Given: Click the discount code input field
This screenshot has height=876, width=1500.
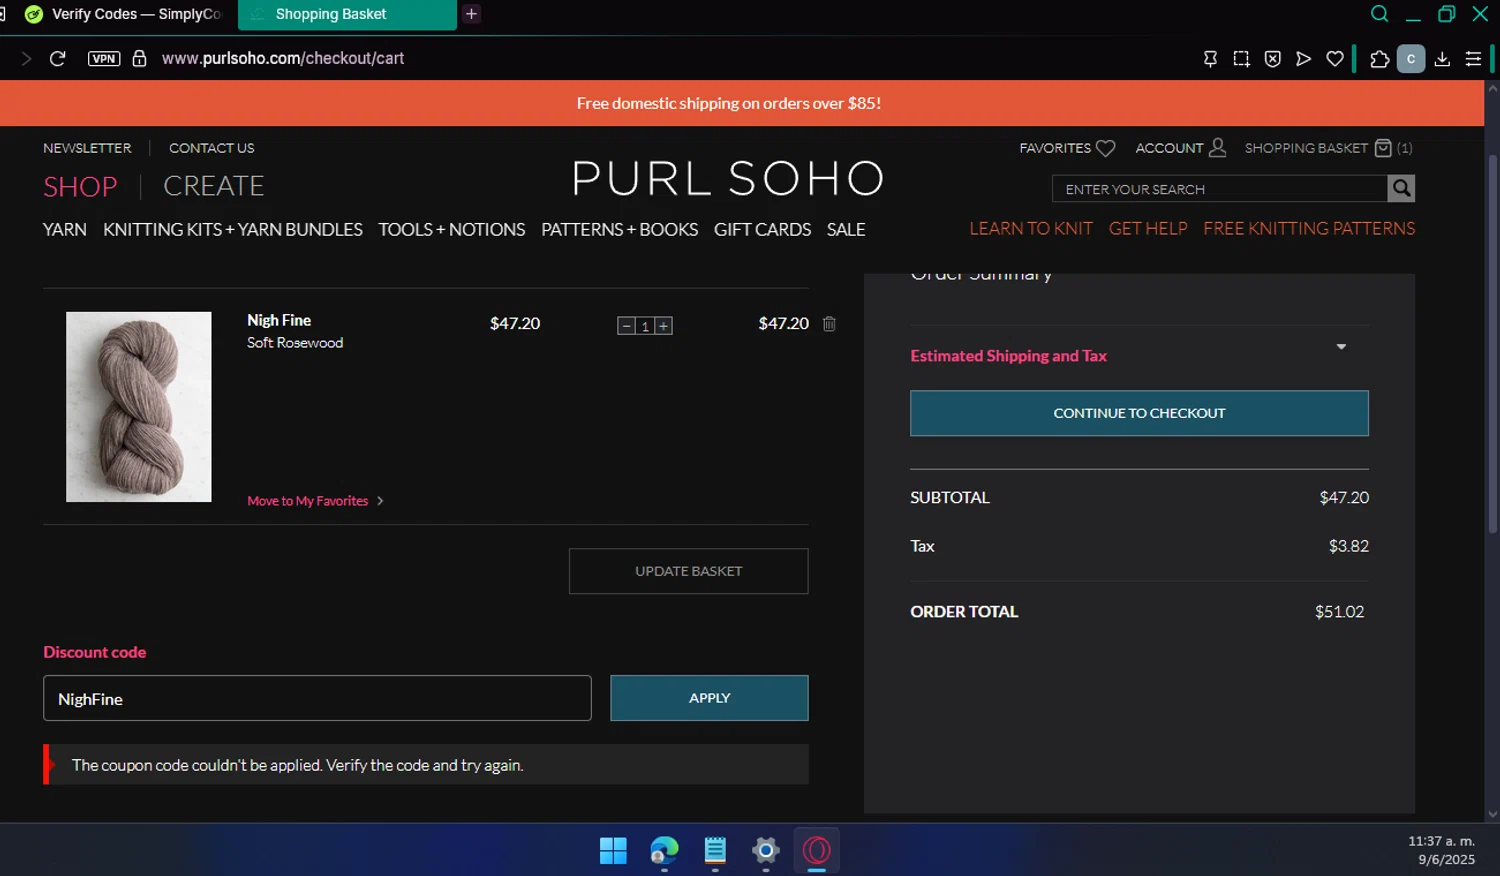Looking at the screenshot, I should click(317, 698).
